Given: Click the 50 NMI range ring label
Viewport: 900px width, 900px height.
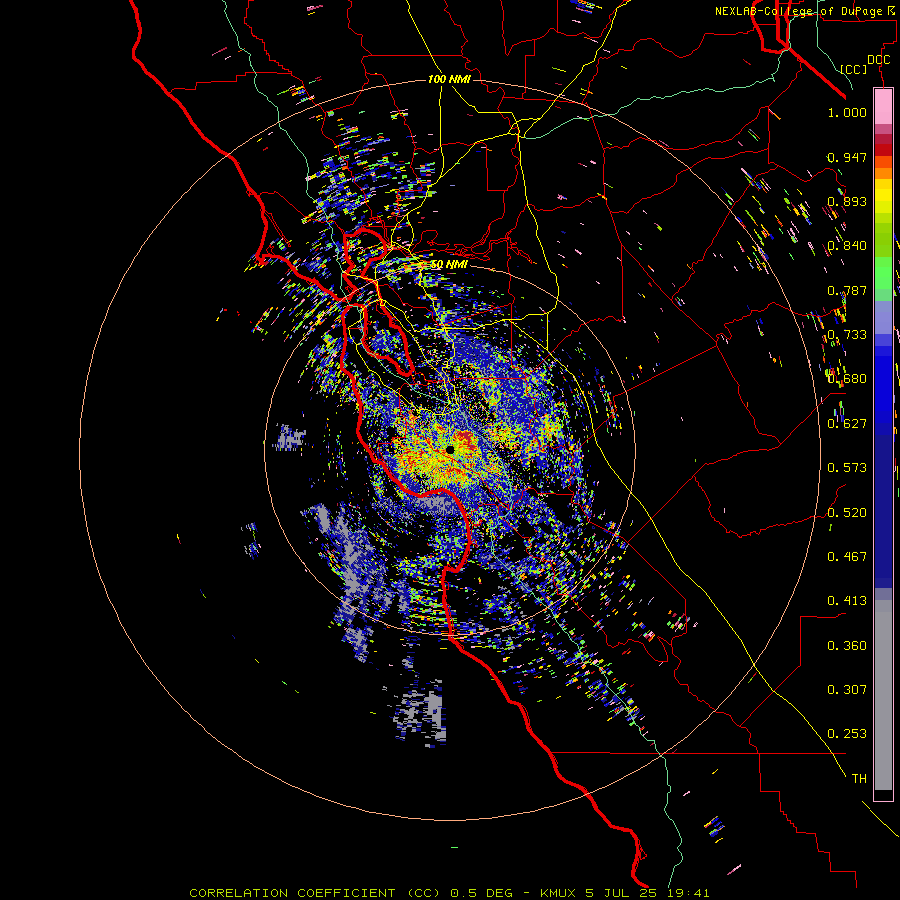Looking at the screenshot, I should click(448, 264).
